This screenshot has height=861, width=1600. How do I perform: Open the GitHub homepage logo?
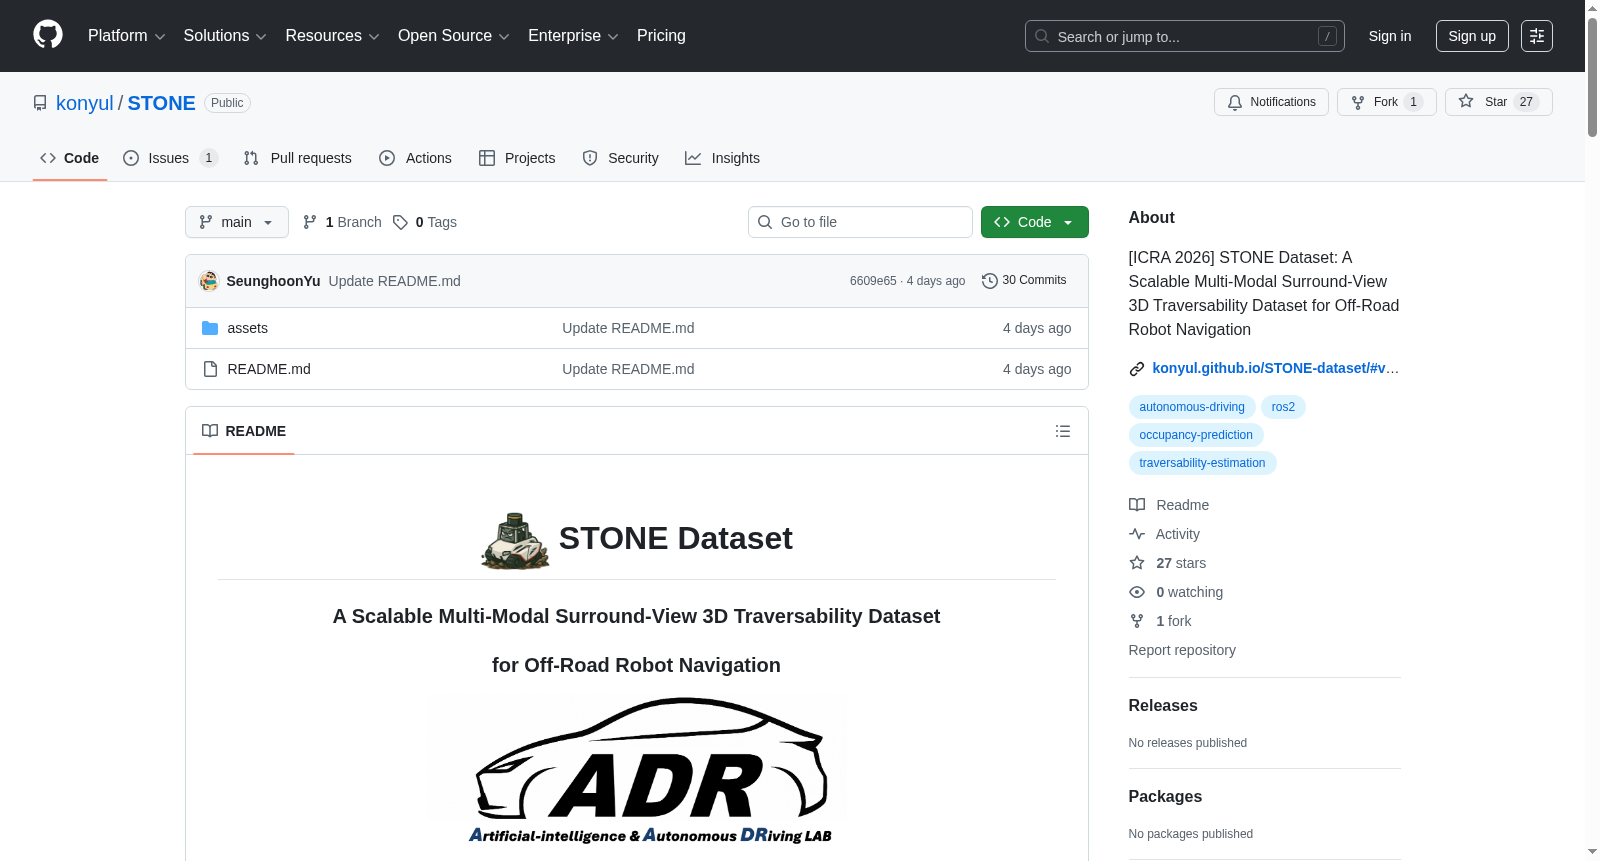[48, 35]
